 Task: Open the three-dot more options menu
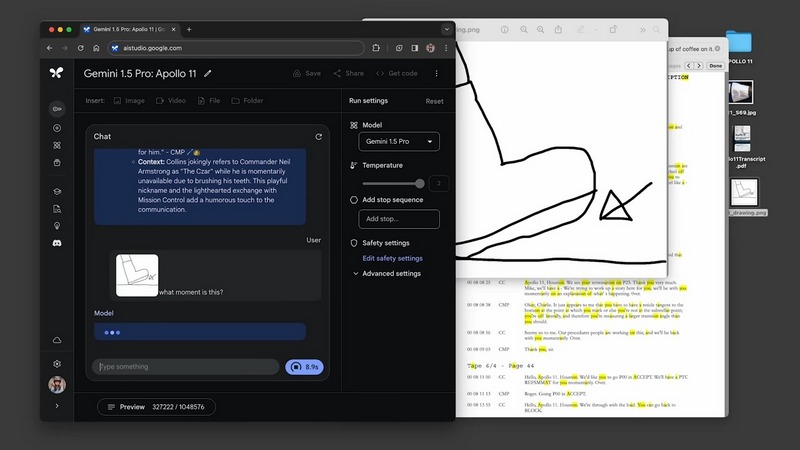coord(436,73)
